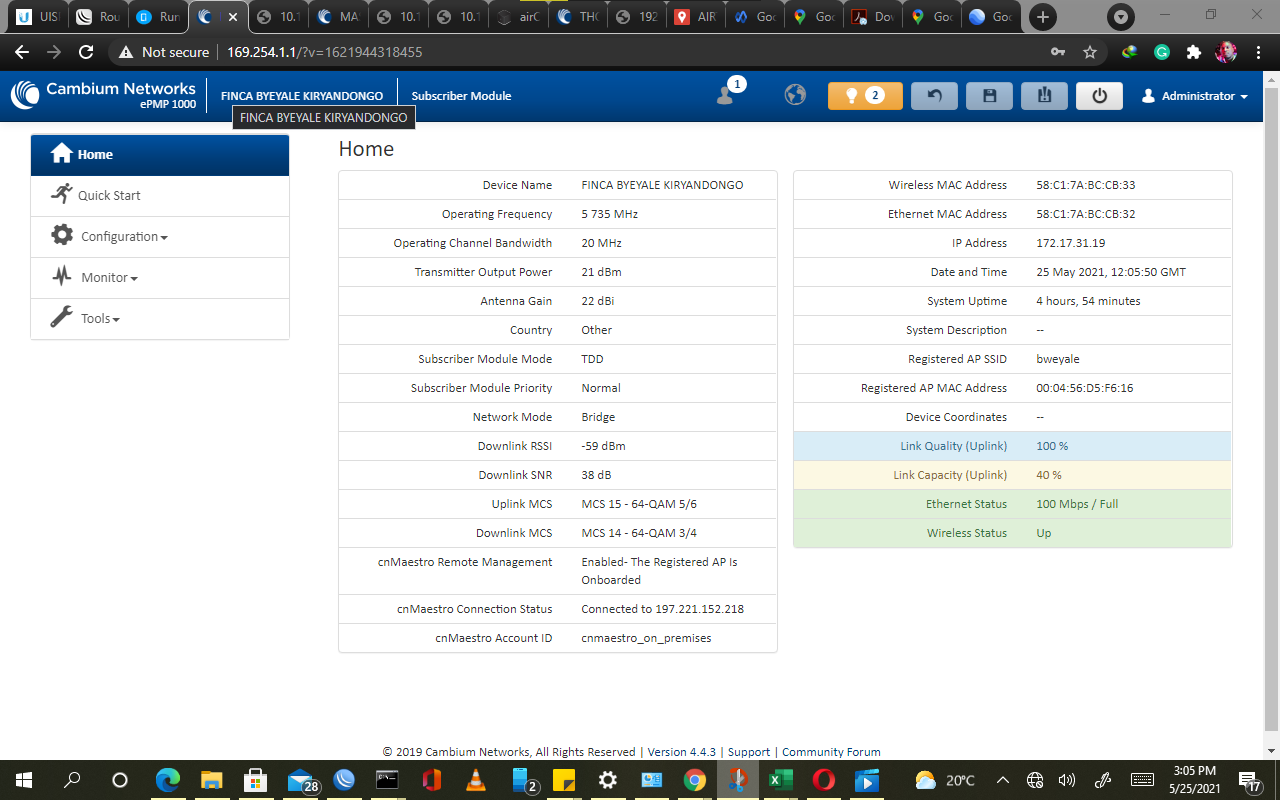Expand the Tools menu
Viewport: 1280px width, 800px height.
(x=99, y=319)
